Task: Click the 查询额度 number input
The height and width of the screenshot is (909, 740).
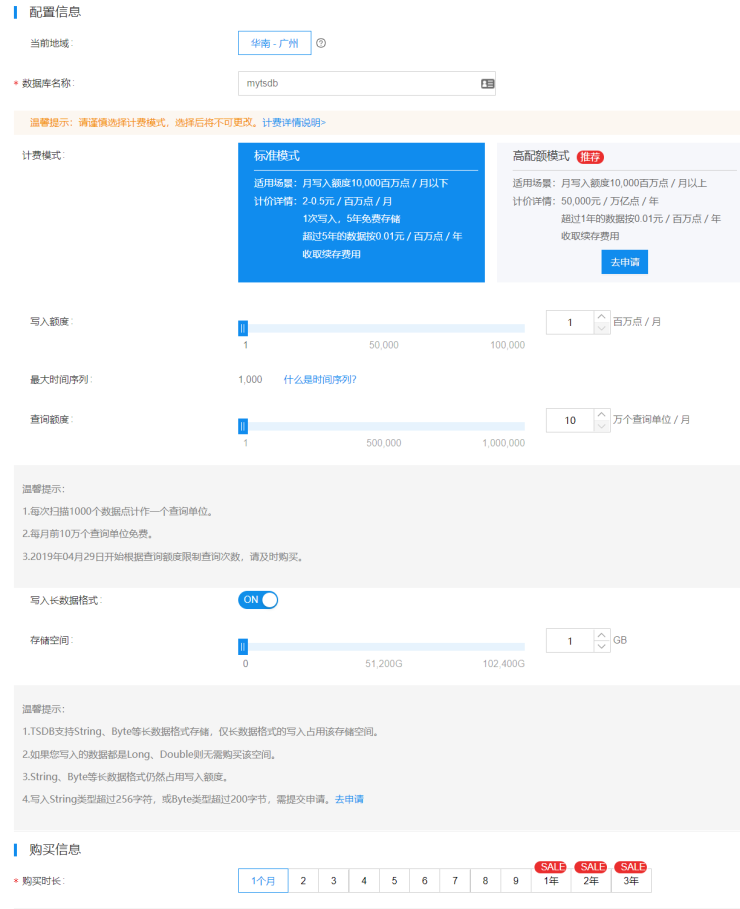Action: click(570, 420)
